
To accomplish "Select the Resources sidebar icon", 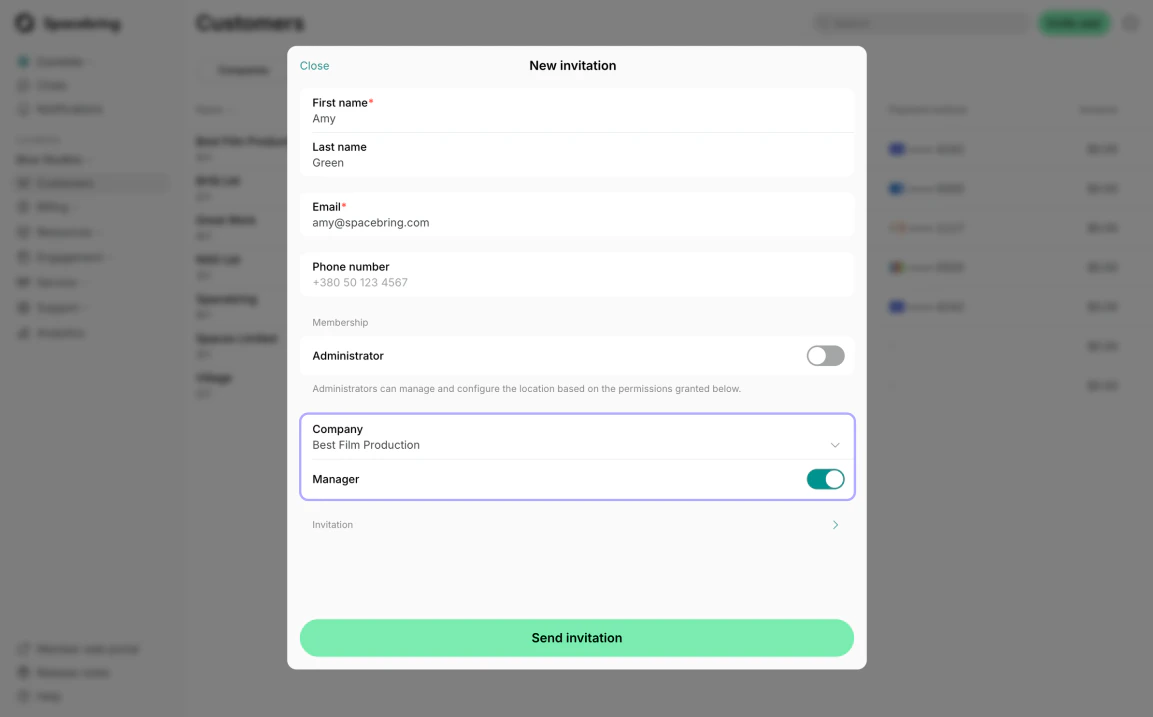I will pyautogui.click(x=24, y=232).
